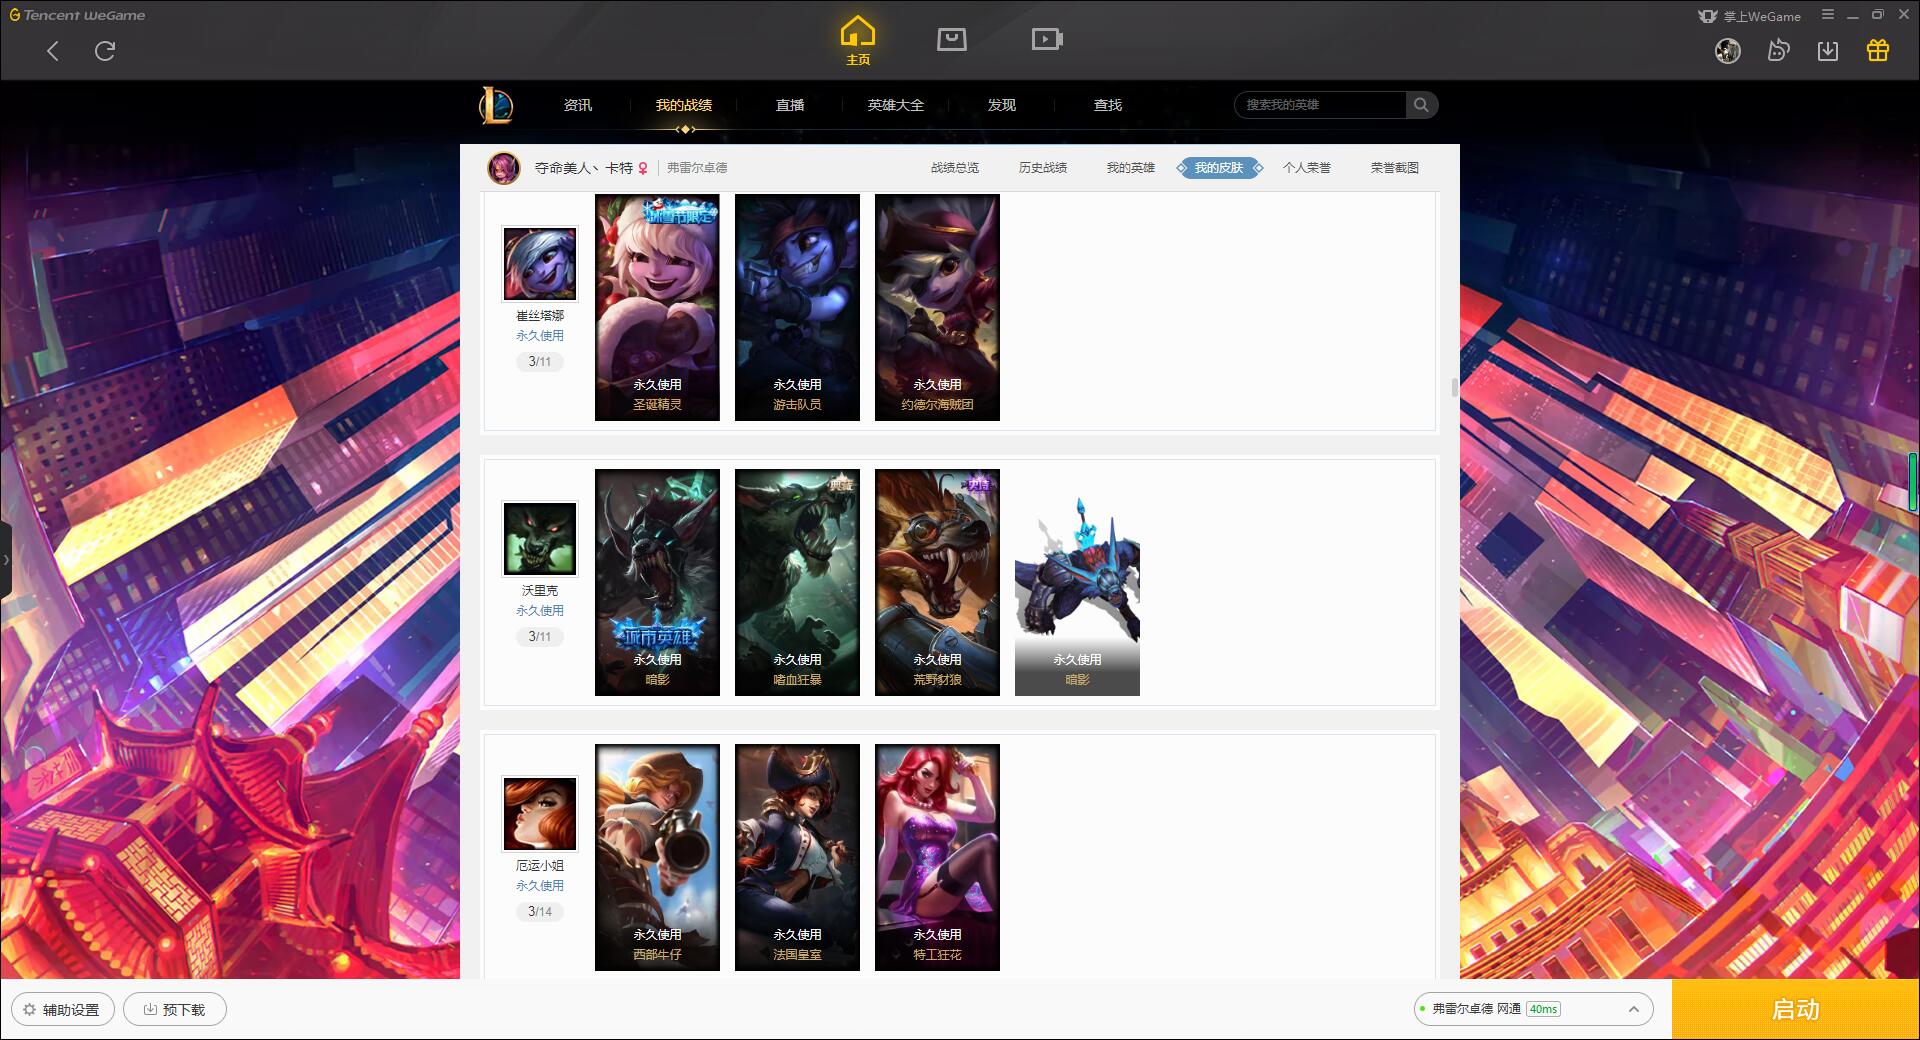The width and height of the screenshot is (1920, 1040).
Task: Open the gift box icon
Action: (1877, 50)
